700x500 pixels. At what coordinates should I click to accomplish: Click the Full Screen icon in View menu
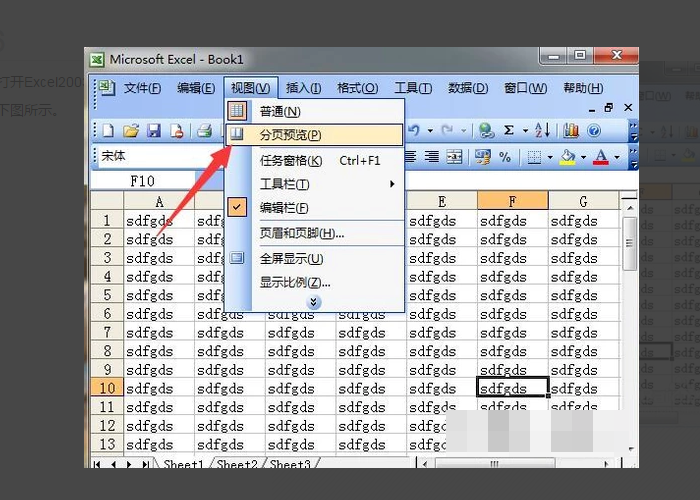click(237, 258)
